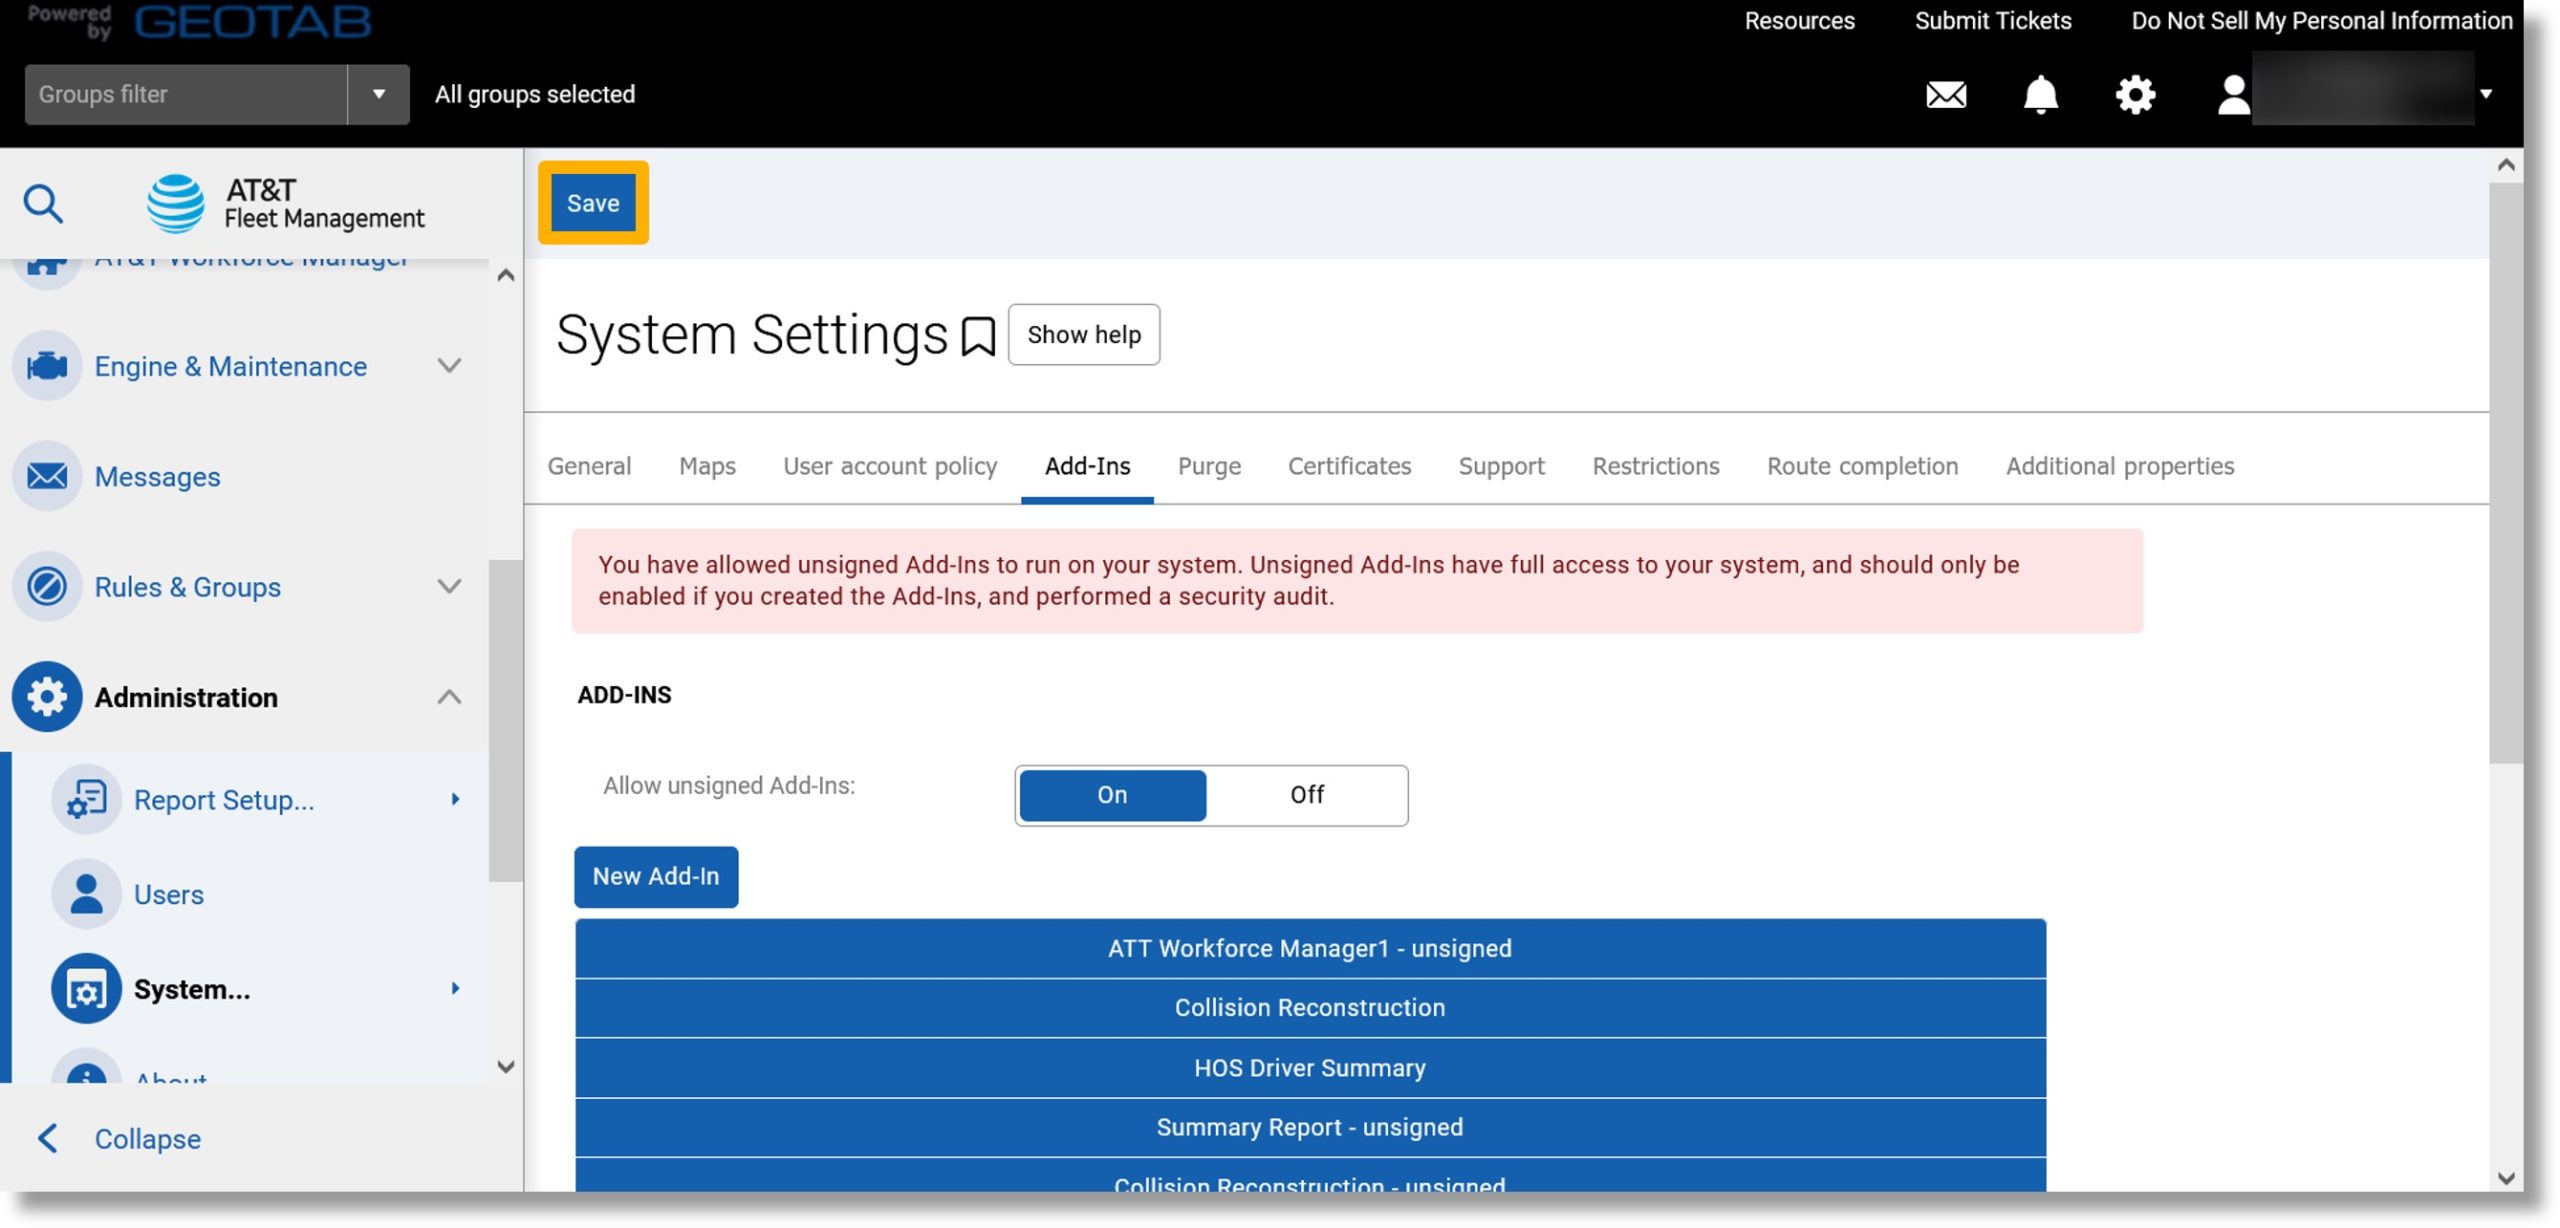Click the New Add-In button

tap(655, 877)
